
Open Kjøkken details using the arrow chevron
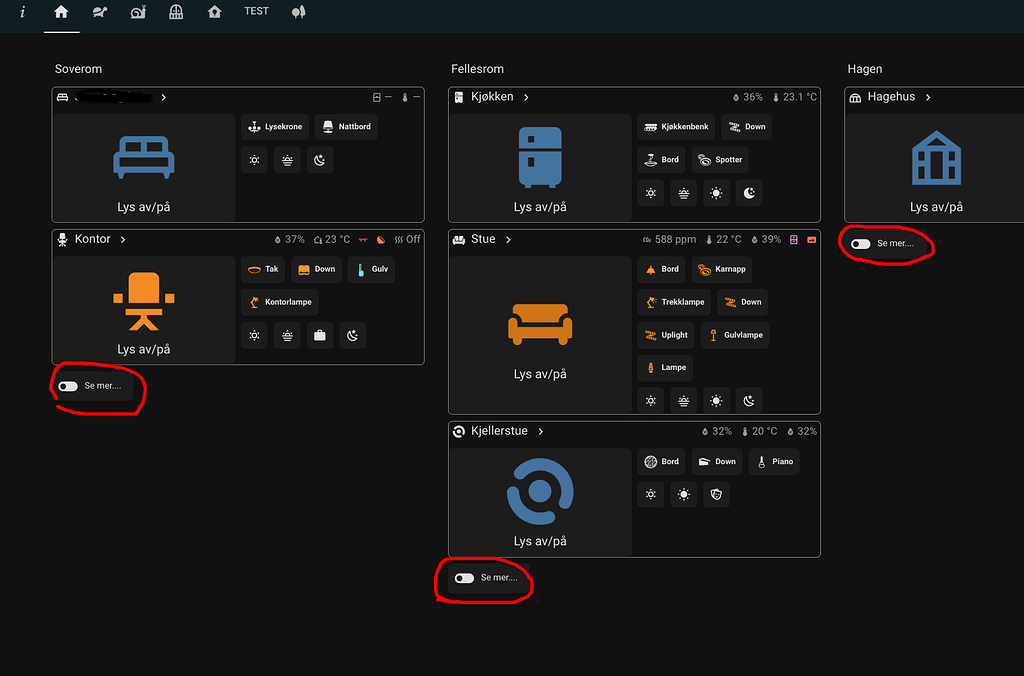[x=528, y=96]
